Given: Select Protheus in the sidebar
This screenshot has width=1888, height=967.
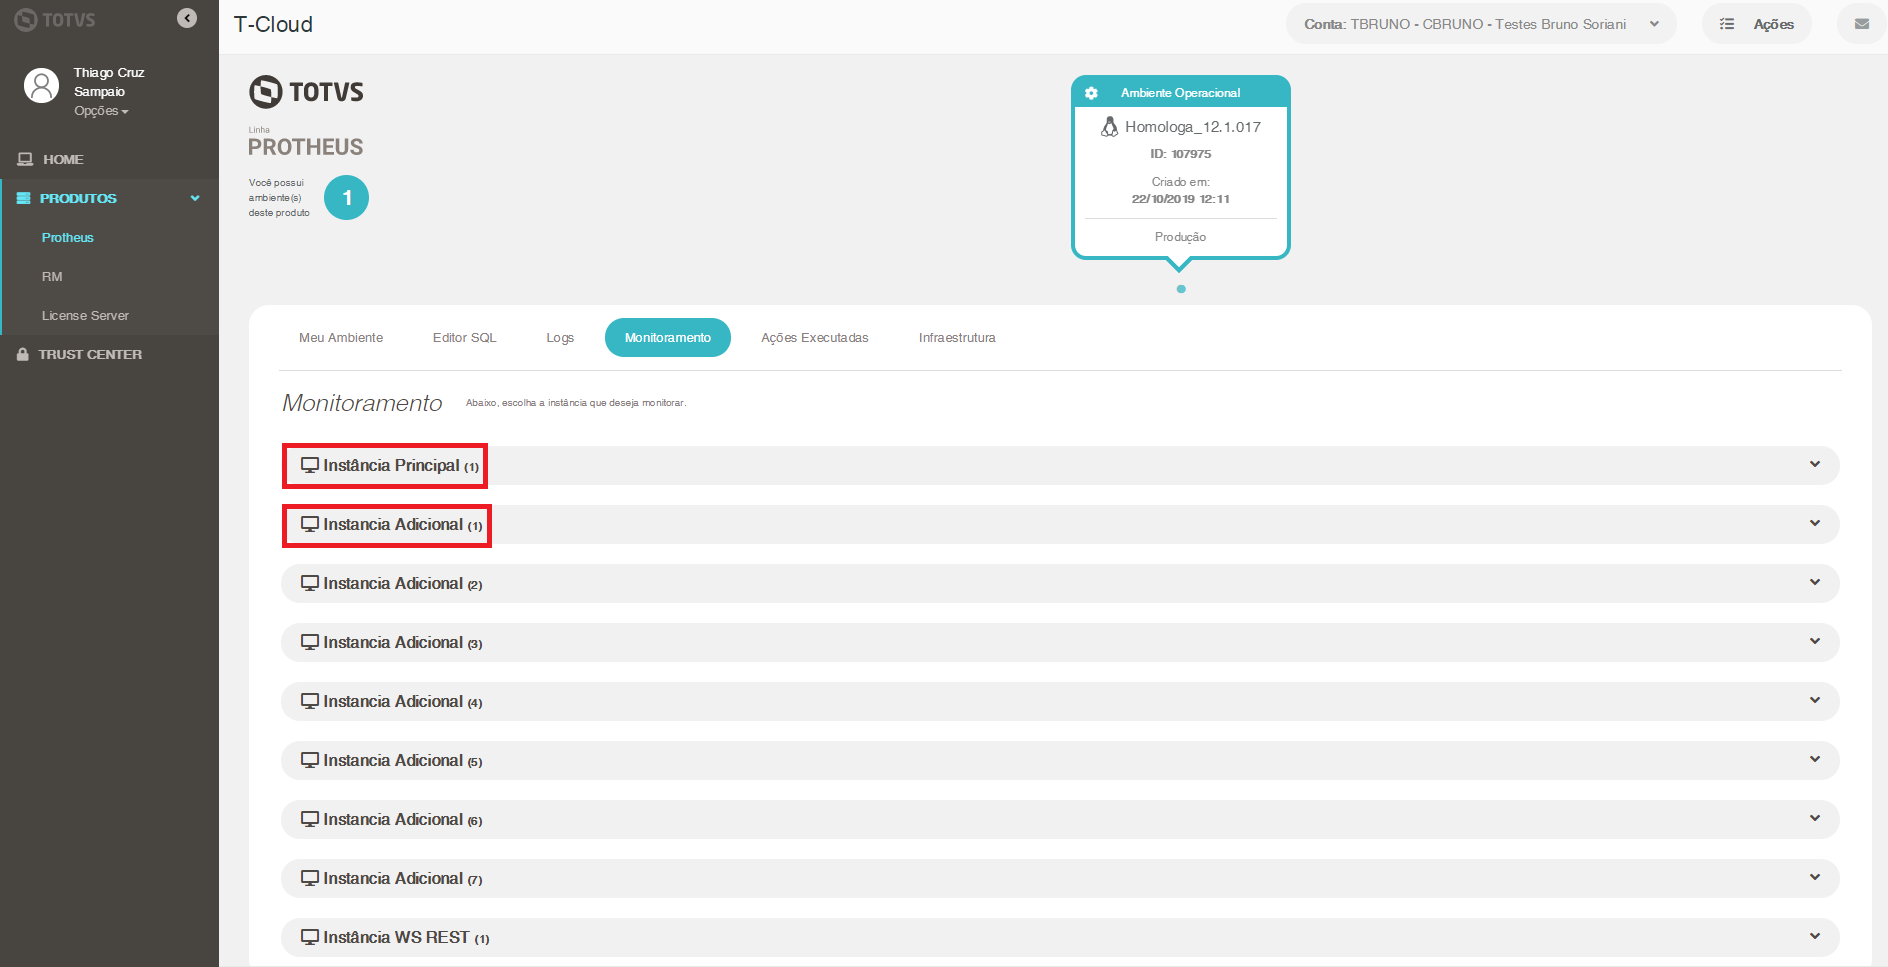Looking at the screenshot, I should (x=67, y=237).
